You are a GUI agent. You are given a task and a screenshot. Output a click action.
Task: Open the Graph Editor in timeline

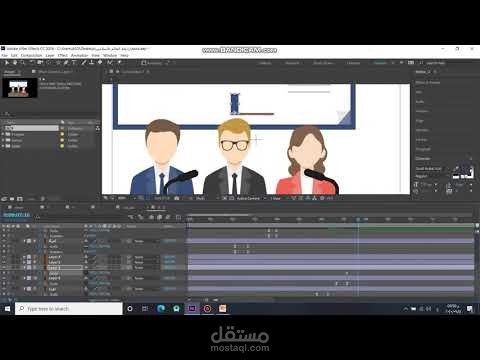click(x=178, y=217)
